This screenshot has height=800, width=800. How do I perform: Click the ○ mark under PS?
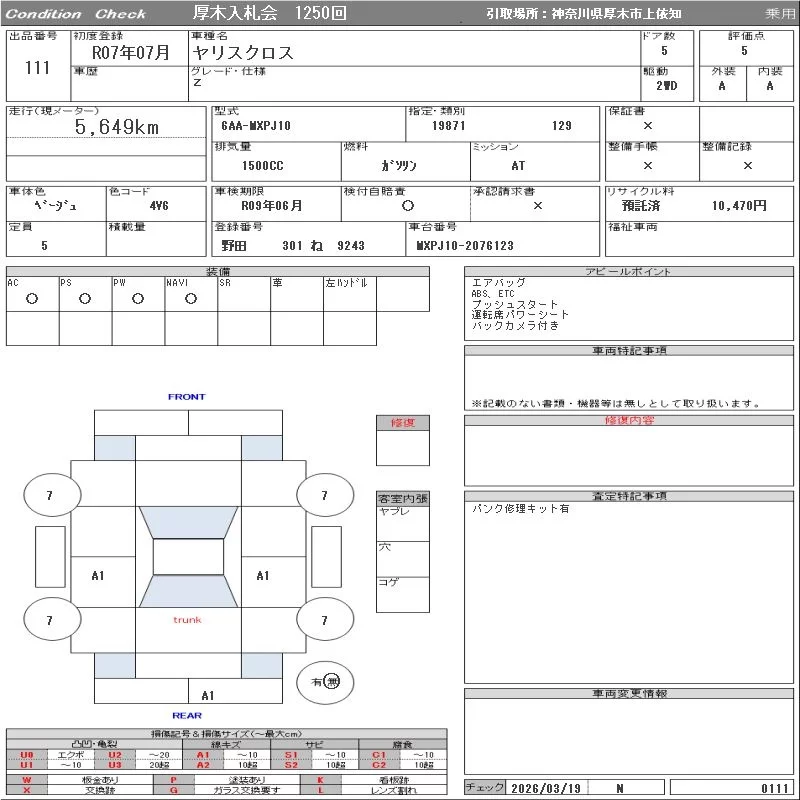click(85, 299)
